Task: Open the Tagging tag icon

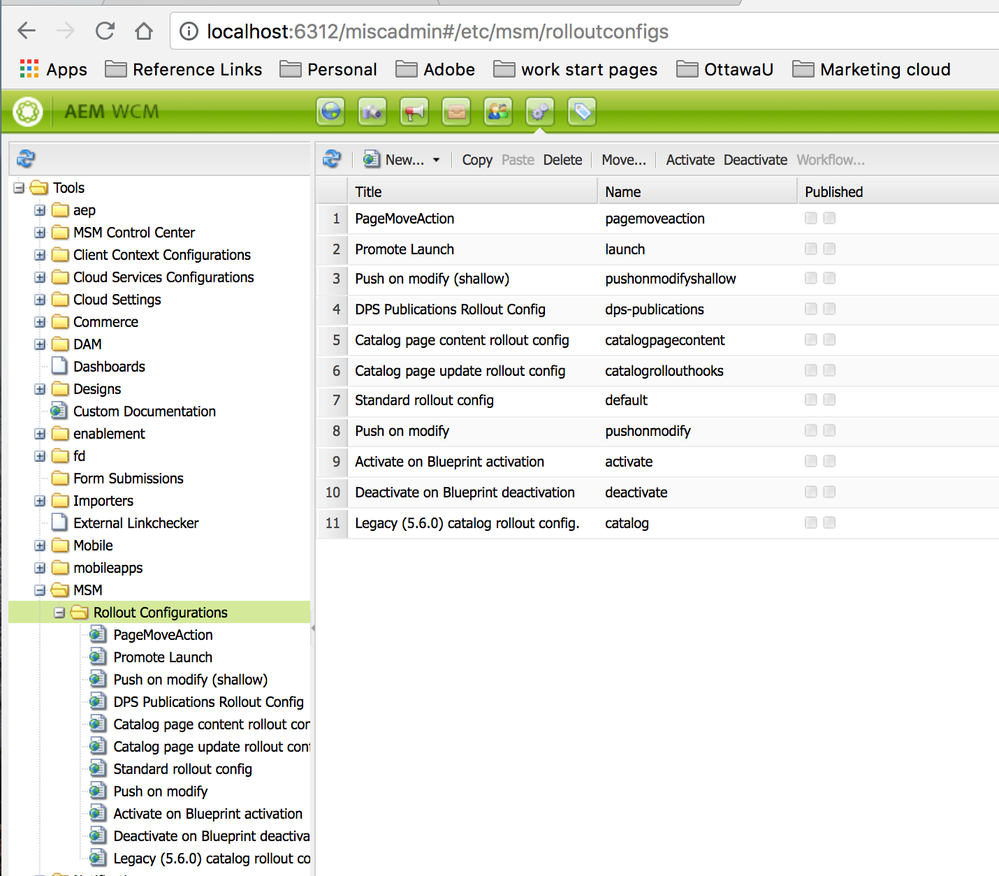Action: coord(581,112)
